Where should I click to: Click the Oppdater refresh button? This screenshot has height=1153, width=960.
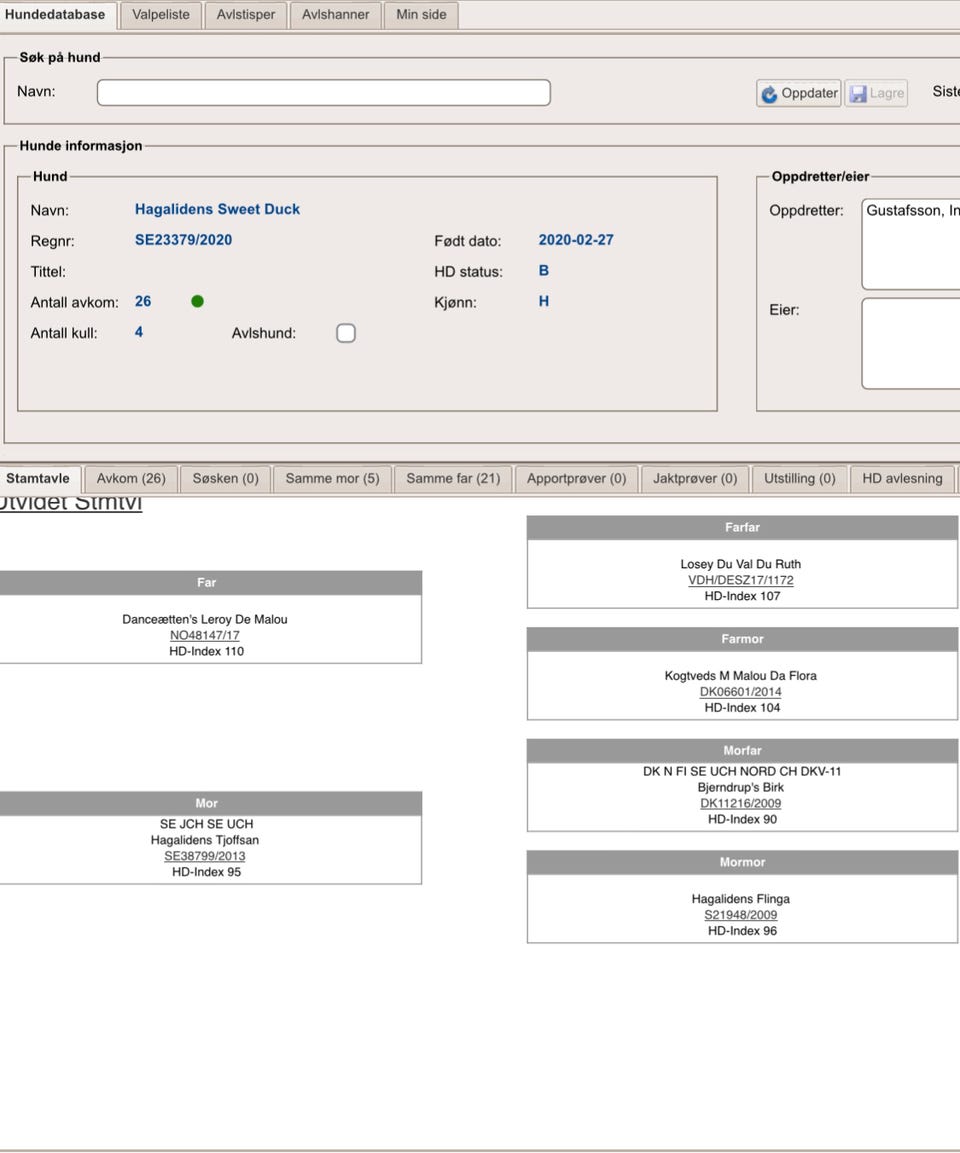click(798, 93)
